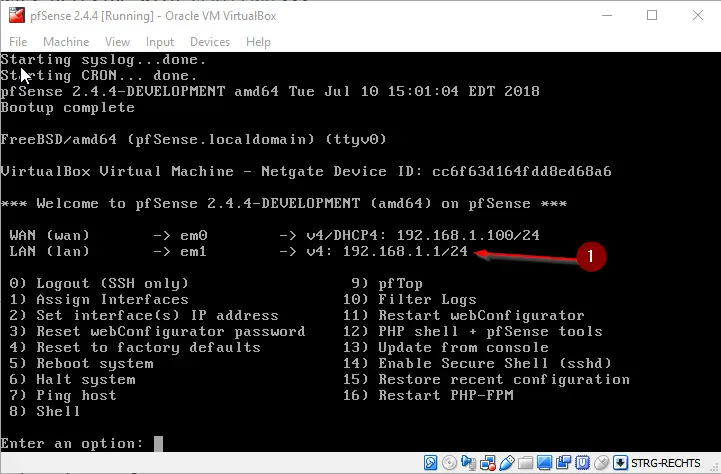Click the optical disc indicator icon
The width and height of the screenshot is (721, 474).
449,463
